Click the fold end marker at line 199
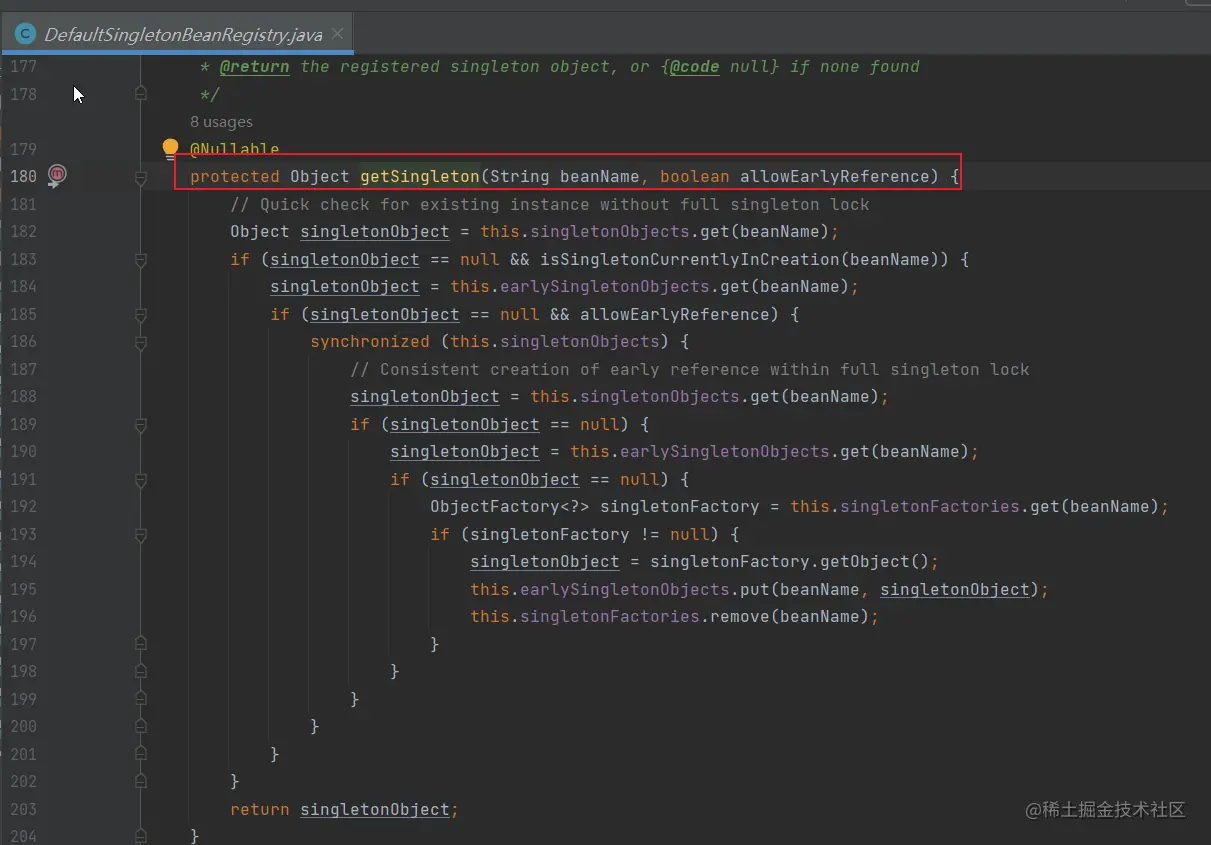 tap(141, 699)
